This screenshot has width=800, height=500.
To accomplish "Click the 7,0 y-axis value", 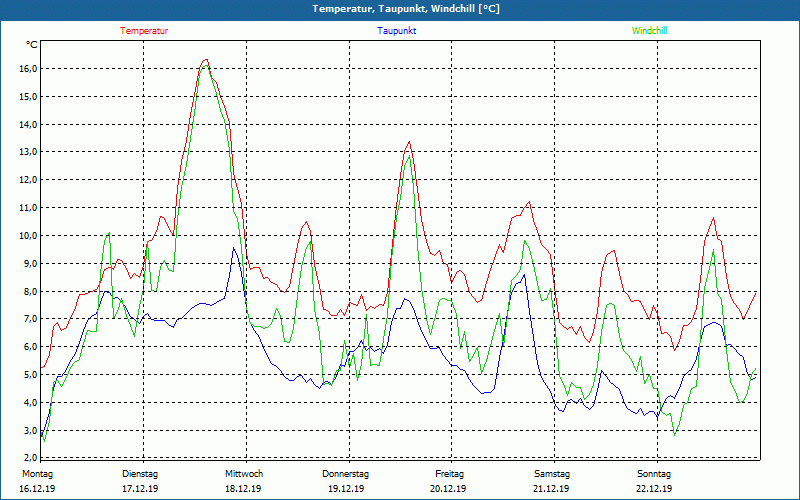I will 31,319.
